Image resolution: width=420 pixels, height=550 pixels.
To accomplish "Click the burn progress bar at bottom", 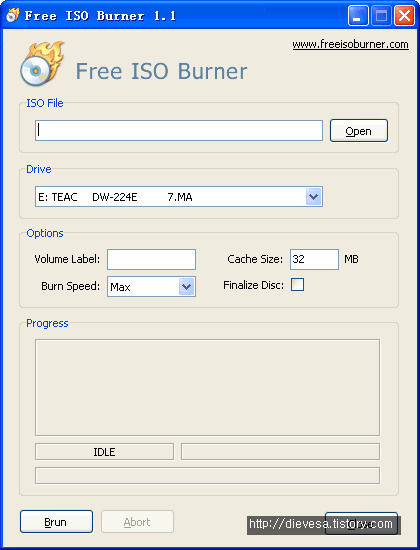I will click(207, 476).
